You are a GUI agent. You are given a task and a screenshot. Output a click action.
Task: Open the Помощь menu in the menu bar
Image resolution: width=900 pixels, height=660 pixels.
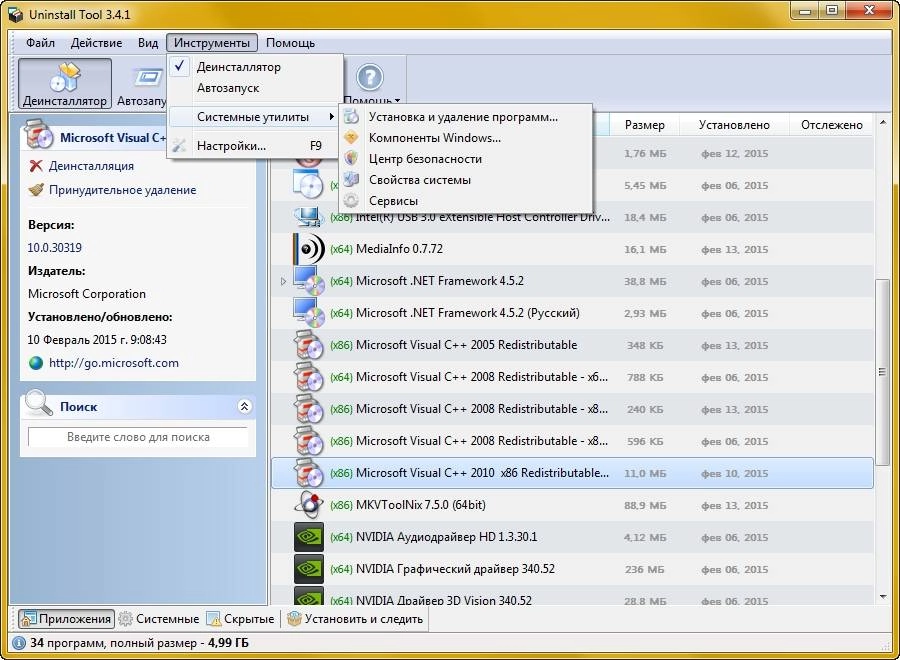pos(290,43)
